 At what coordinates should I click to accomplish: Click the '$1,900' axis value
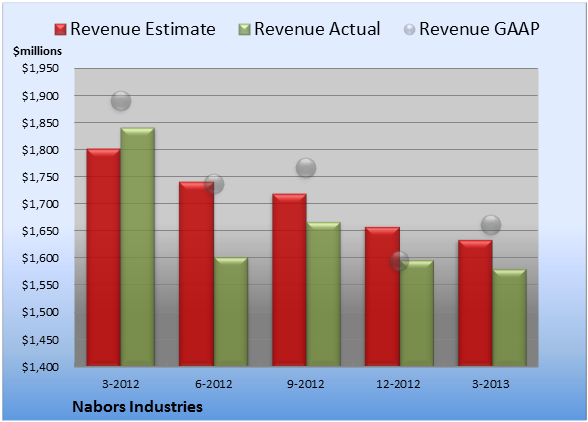tap(40, 96)
